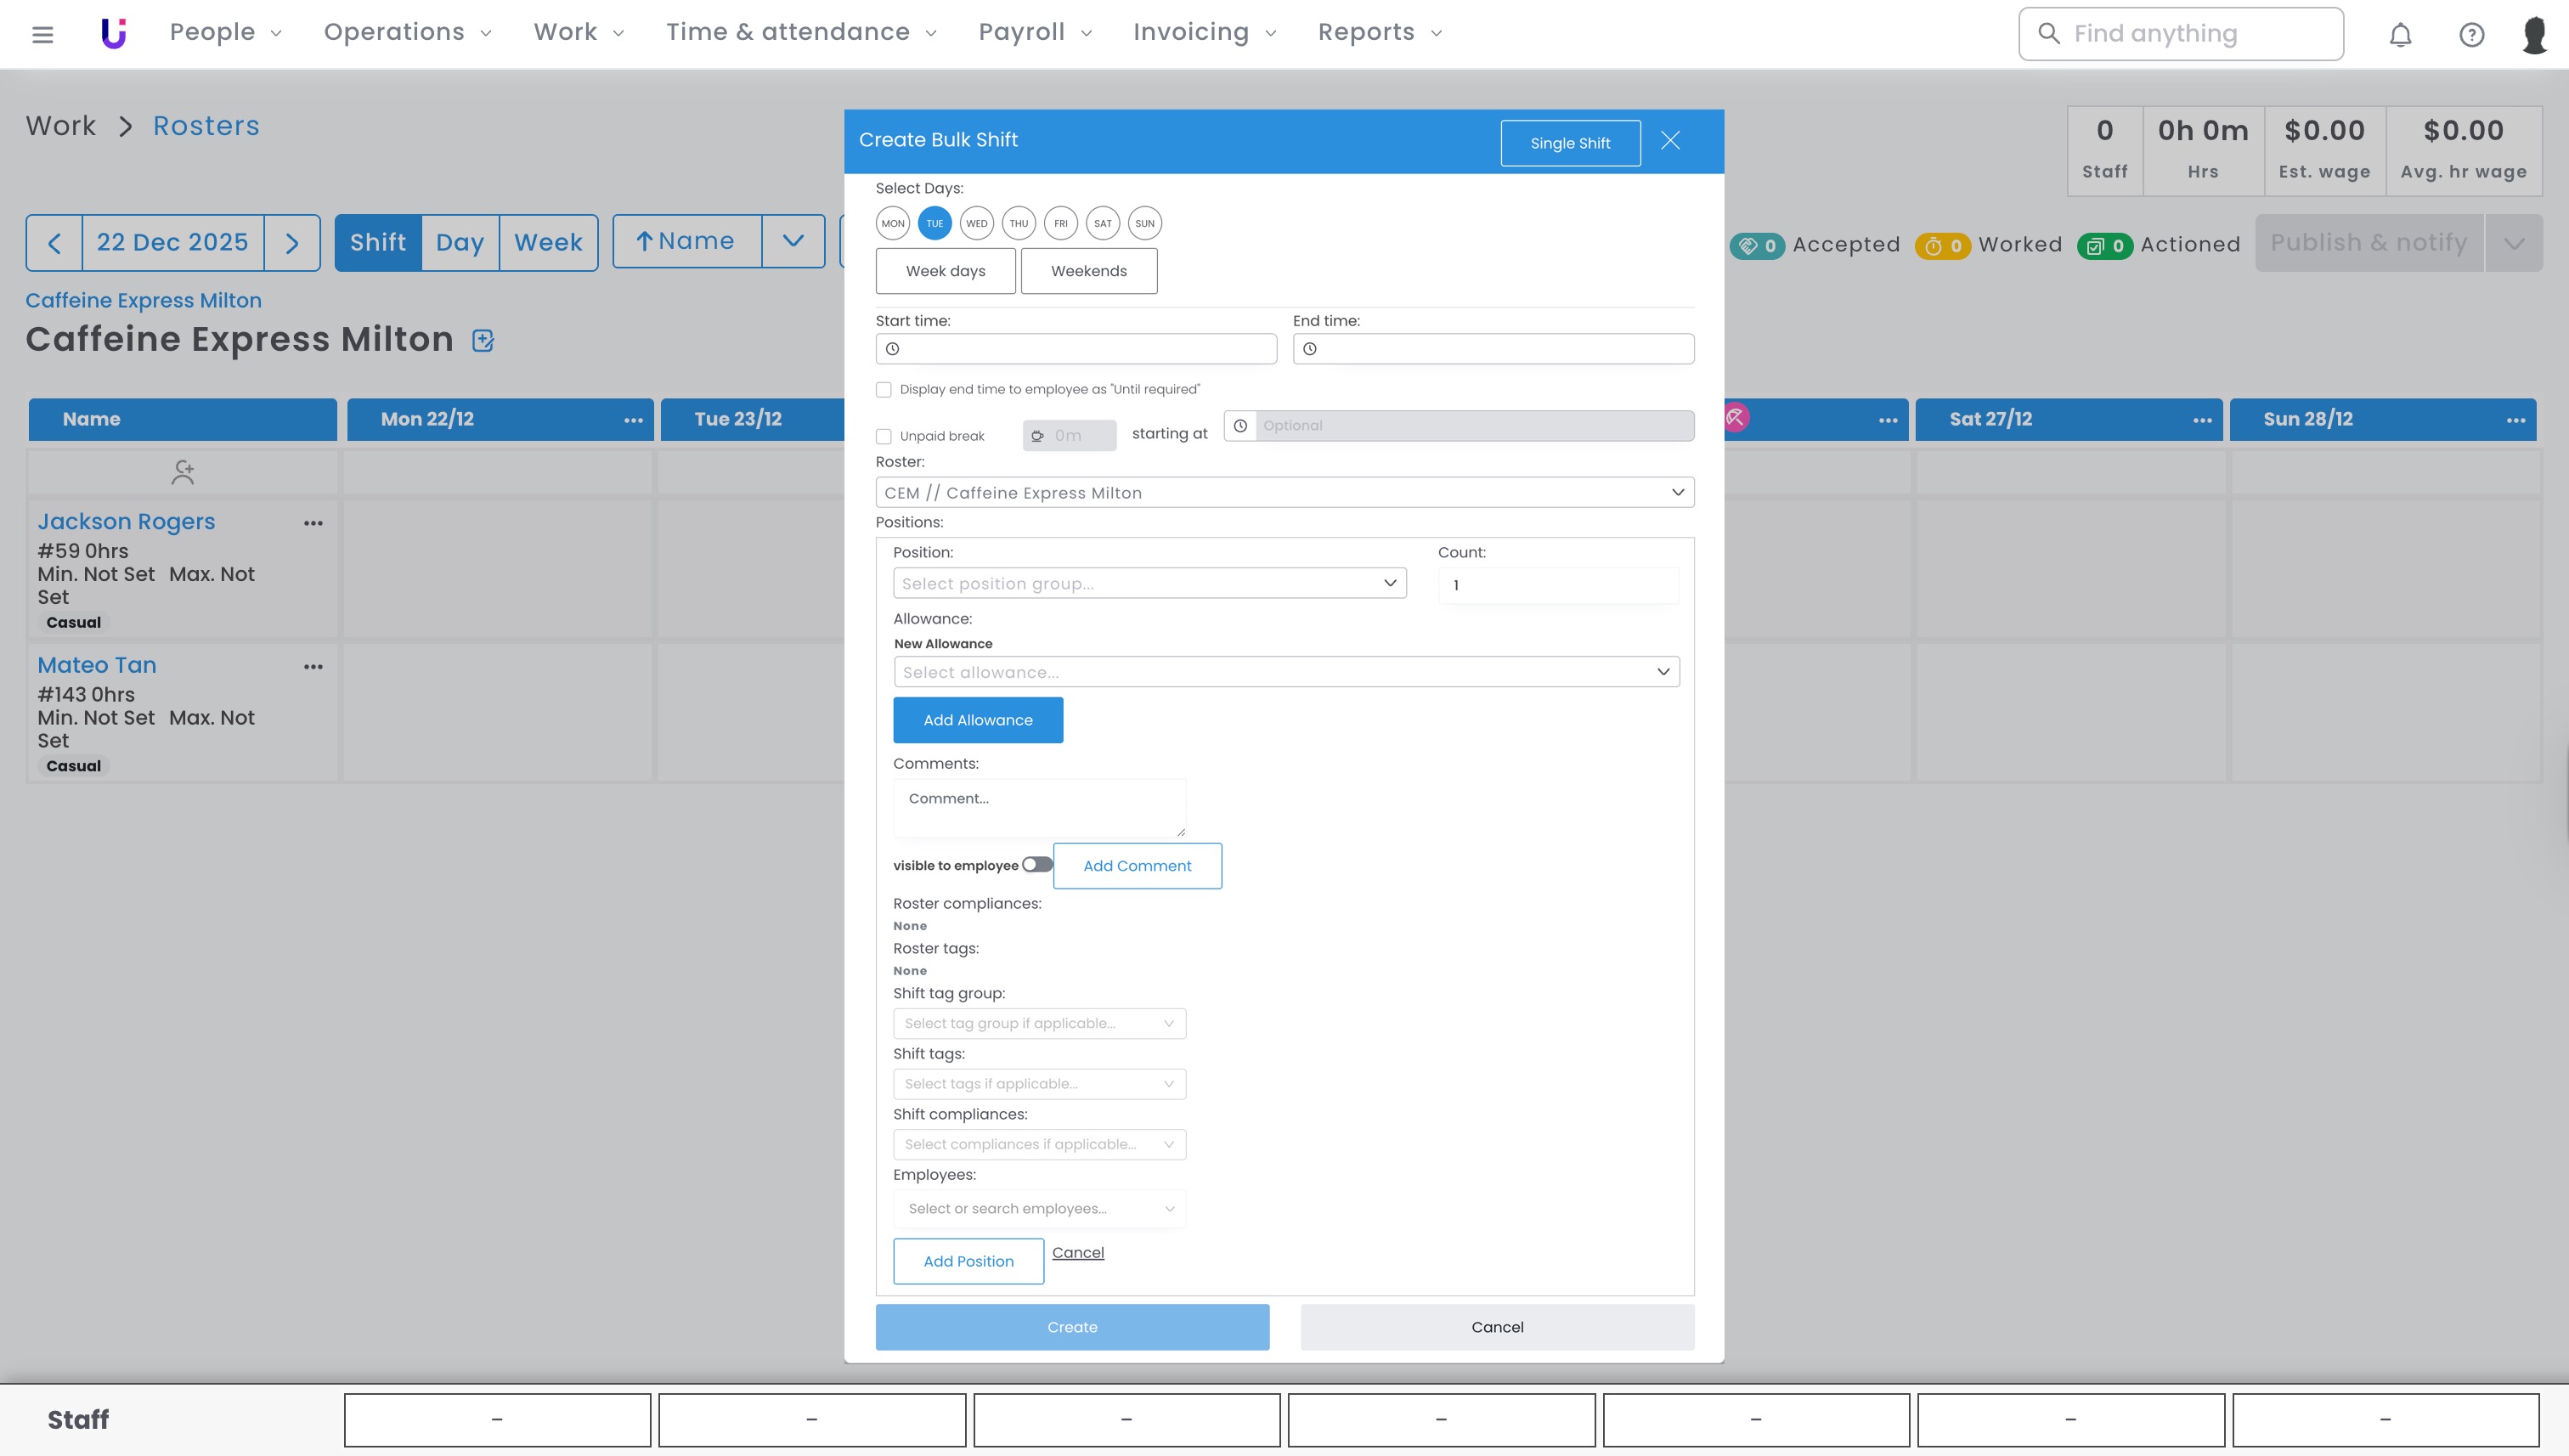Click the Start time input field
This screenshot has width=2569, height=1456.
pyautogui.click(x=1077, y=349)
